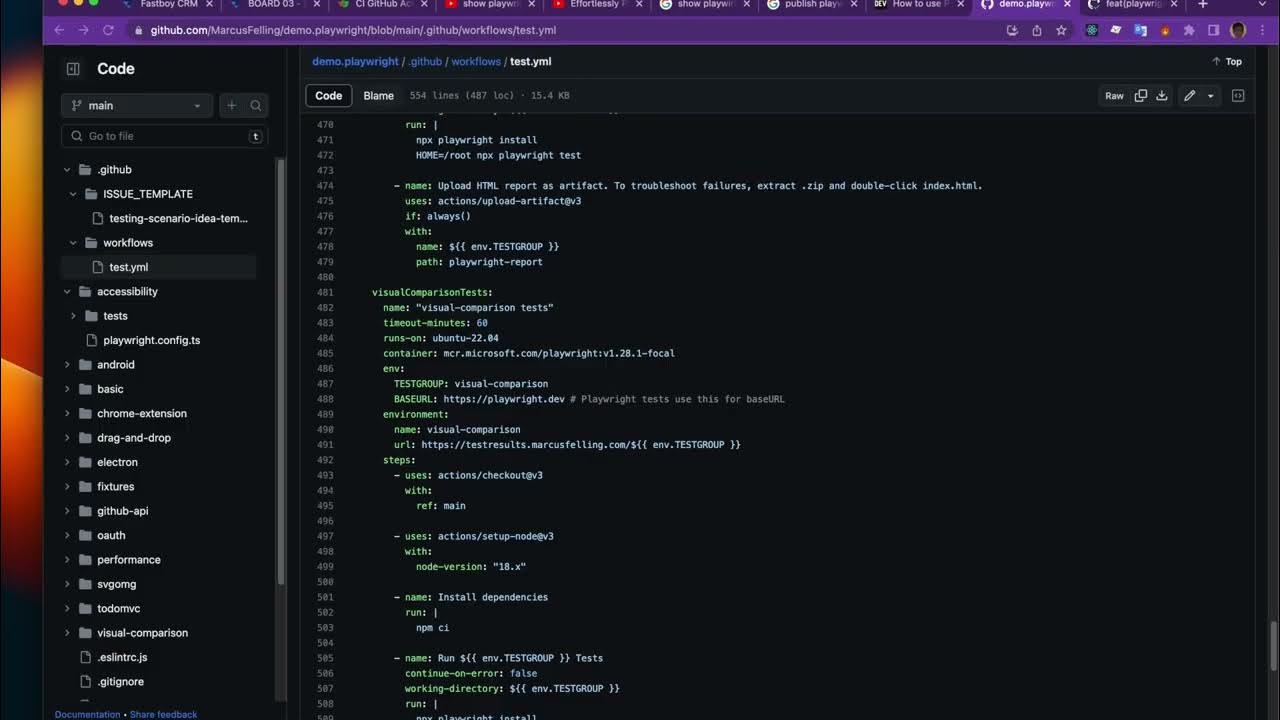The width and height of the screenshot is (1280, 720).
Task: Collapse the accessibility folder chevron
Action: click(67, 292)
